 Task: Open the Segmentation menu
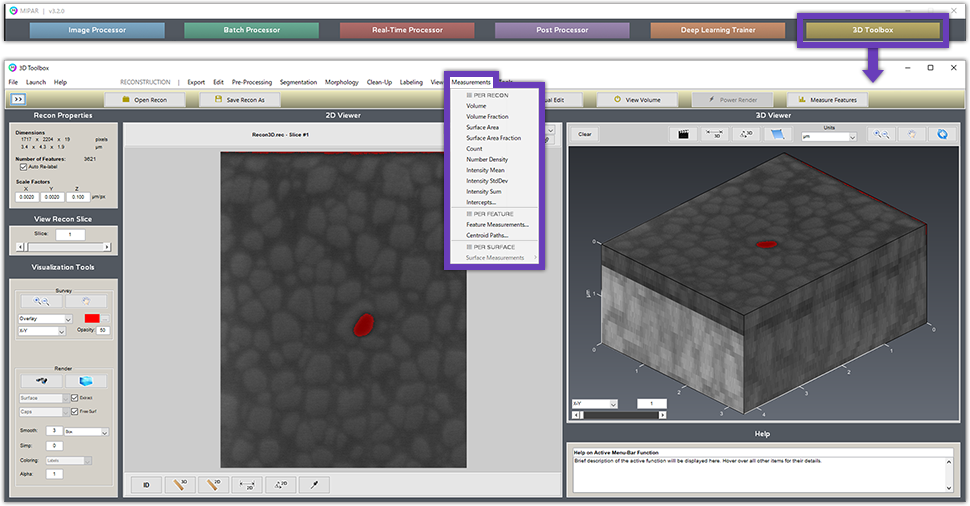point(298,82)
